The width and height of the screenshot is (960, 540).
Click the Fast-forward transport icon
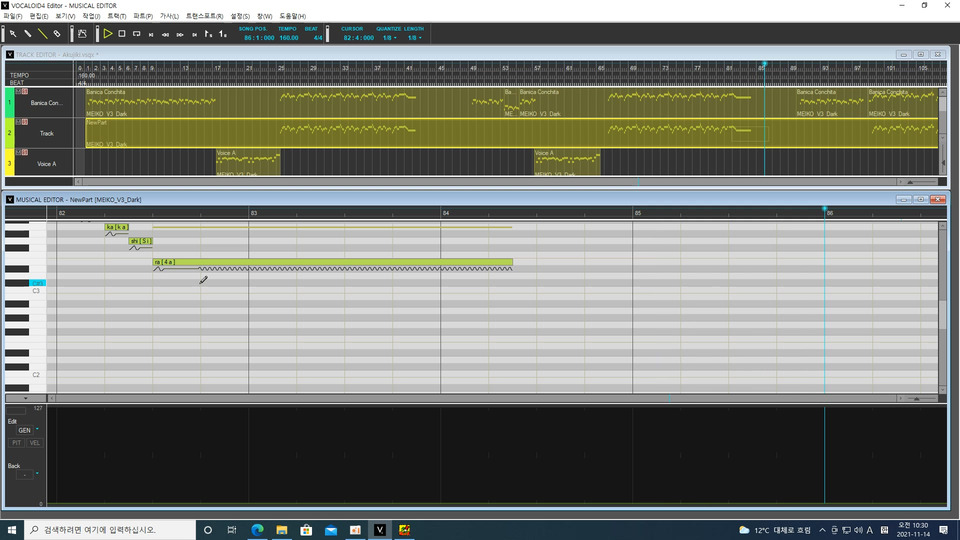180,35
